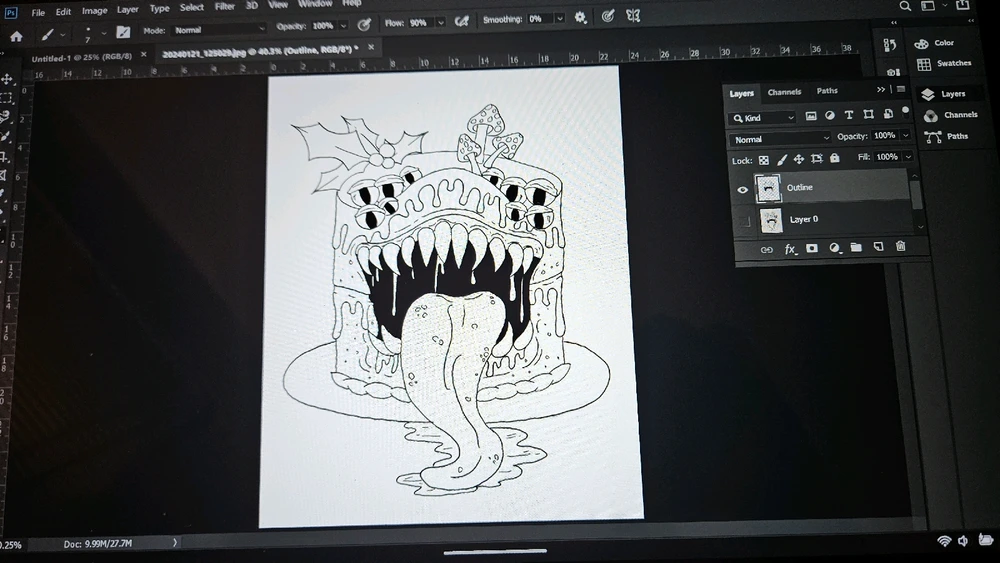Prevent auto-nesting into artboards lock icon
The image size is (1000, 563).
click(x=816, y=158)
